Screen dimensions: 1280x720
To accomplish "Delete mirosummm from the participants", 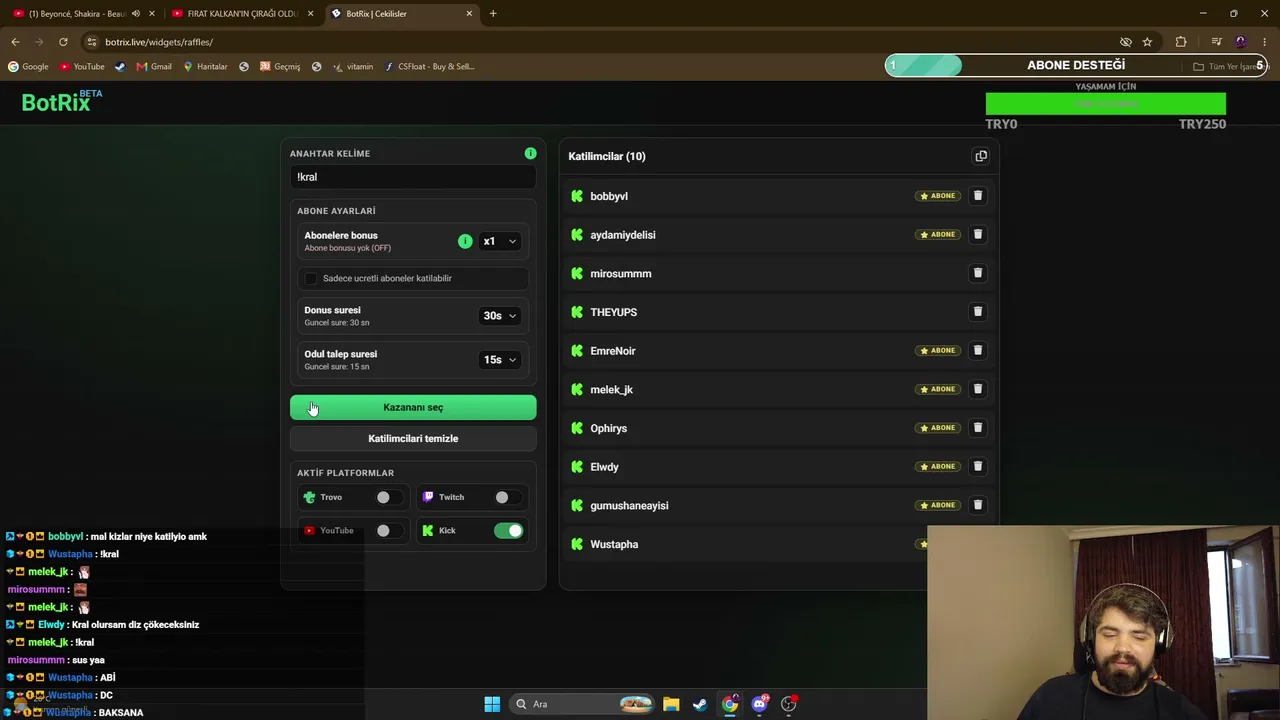I will pyautogui.click(x=978, y=273).
